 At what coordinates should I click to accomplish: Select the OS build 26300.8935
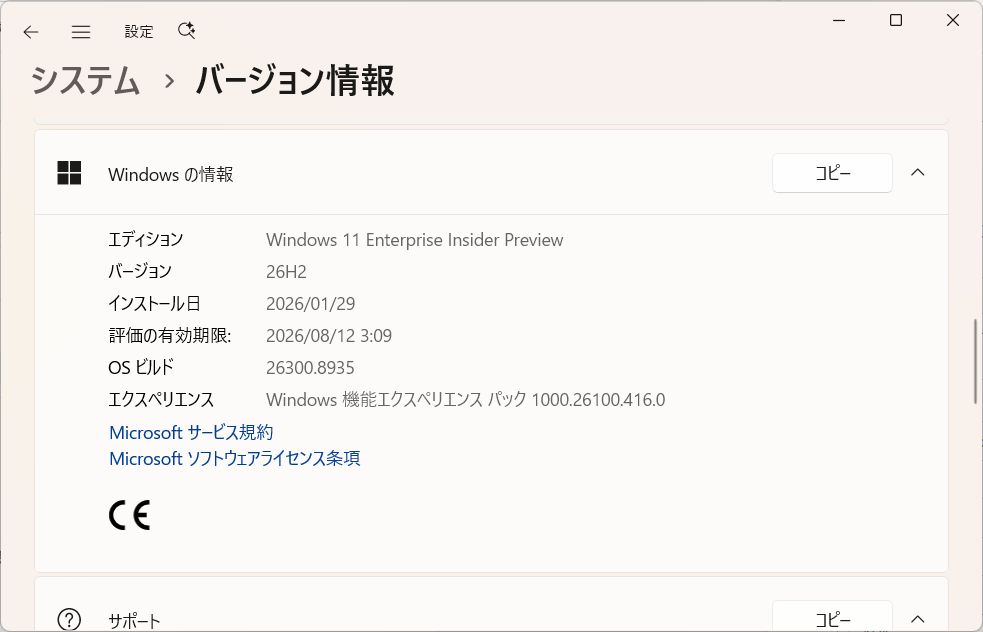click(x=310, y=368)
